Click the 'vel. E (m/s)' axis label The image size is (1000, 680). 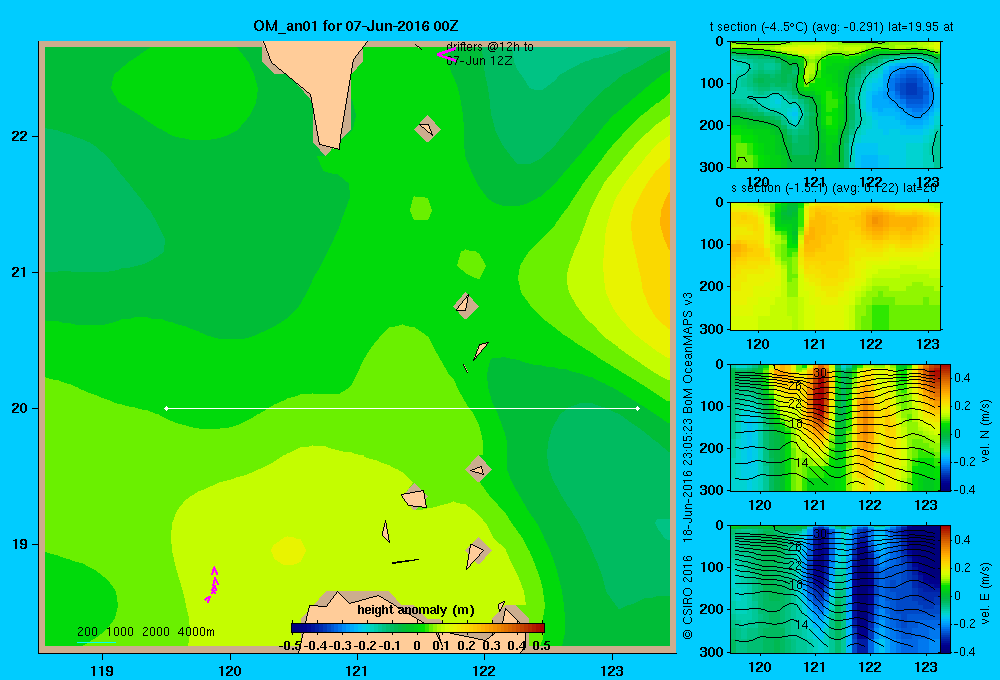click(x=986, y=593)
